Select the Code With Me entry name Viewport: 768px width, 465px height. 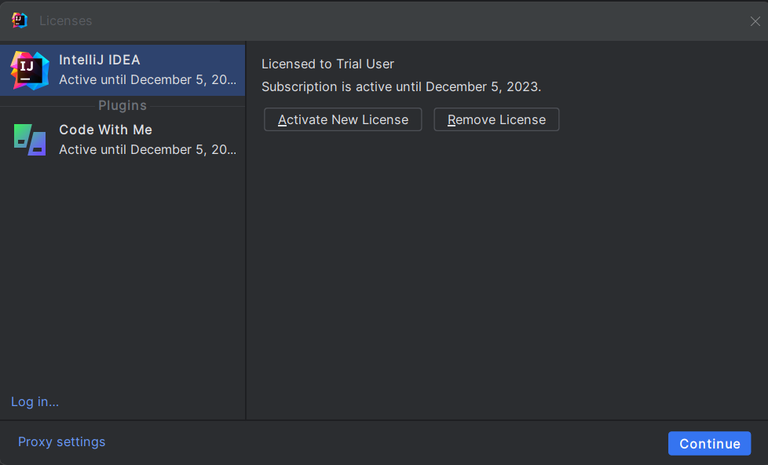pos(105,130)
